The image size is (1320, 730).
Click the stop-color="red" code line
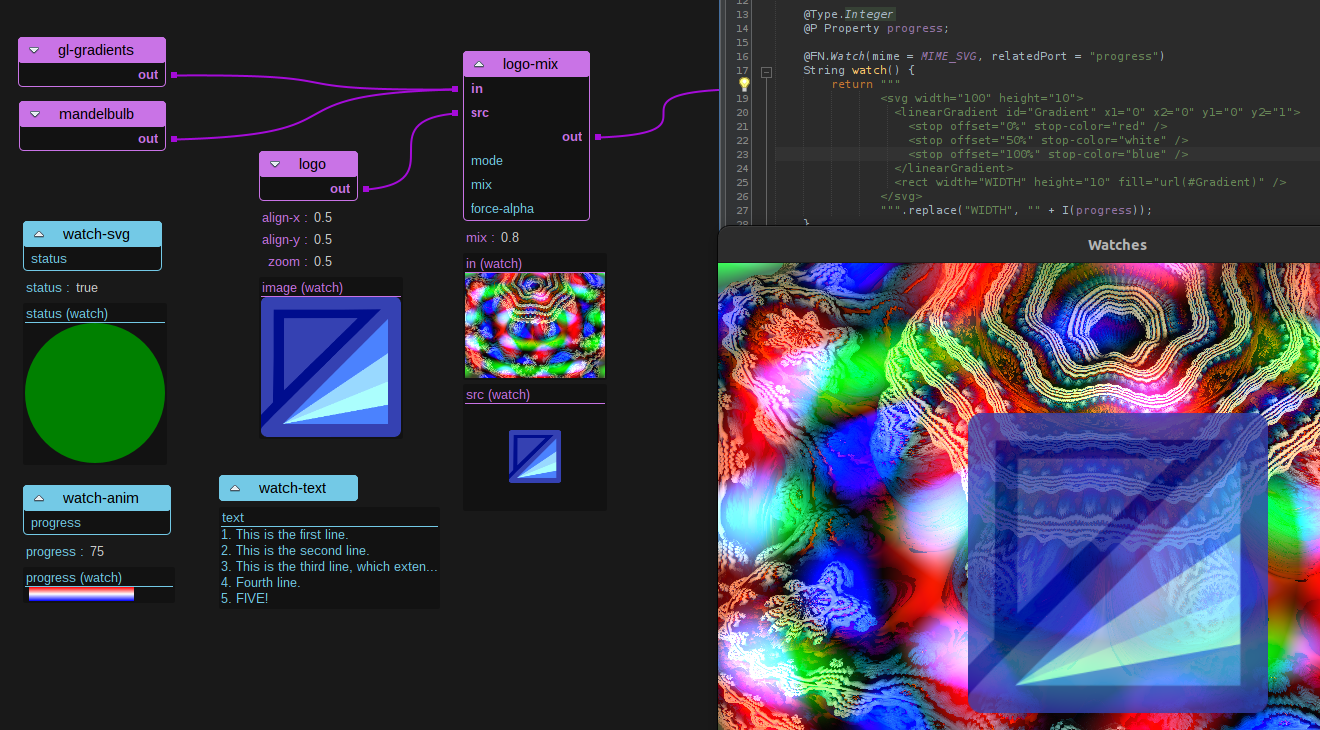click(1038, 126)
